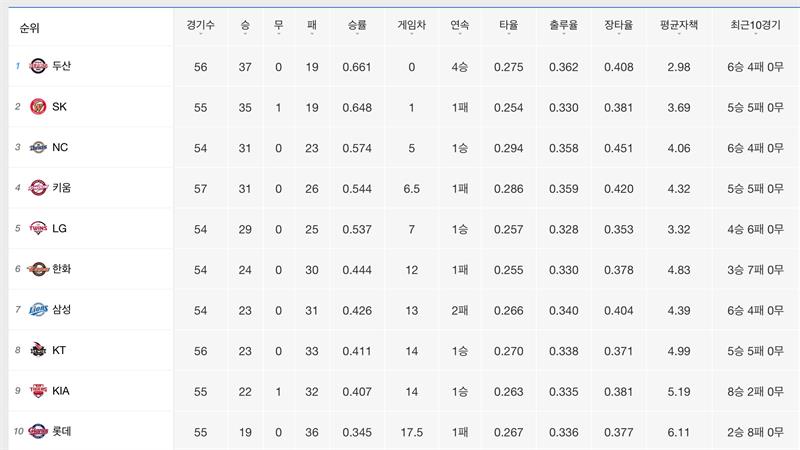
Task: Sort table by 경기수 column
Action: coord(200,24)
